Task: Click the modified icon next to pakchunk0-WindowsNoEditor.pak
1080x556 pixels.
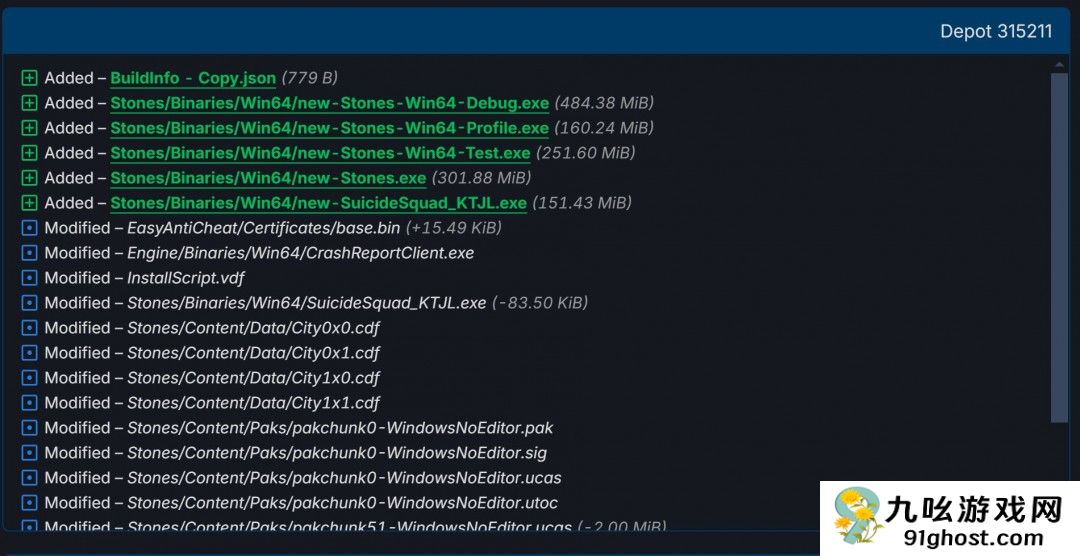Action: tap(29, 428)
